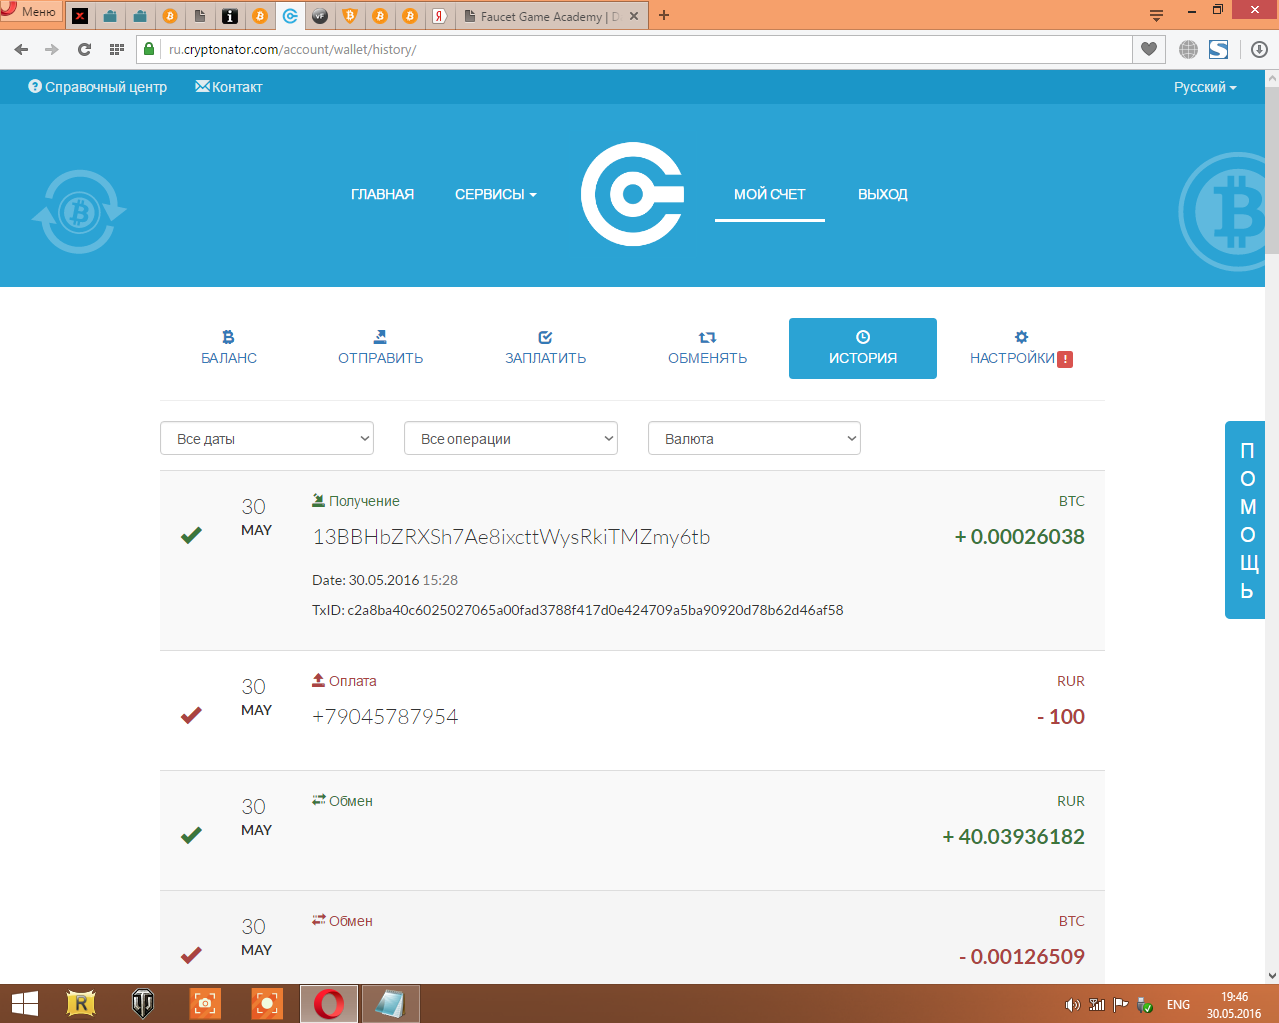Launch World of Tanks from the taskbar

click(143, 1003)
